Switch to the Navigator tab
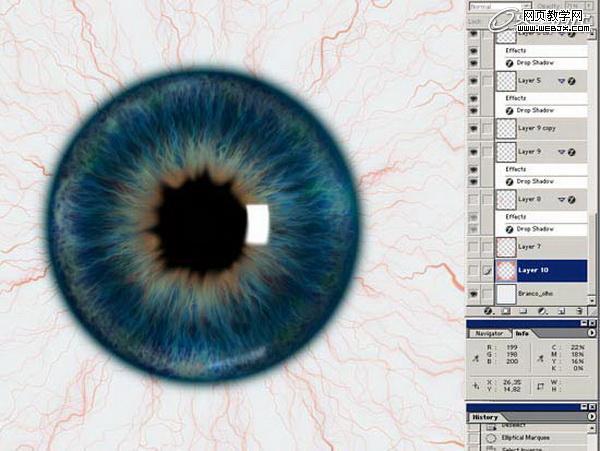 click(490, 332)
